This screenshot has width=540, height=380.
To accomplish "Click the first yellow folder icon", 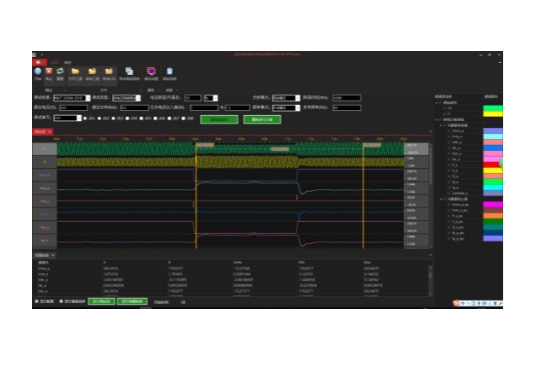I will pyautogui.click(x=75, y=71).
